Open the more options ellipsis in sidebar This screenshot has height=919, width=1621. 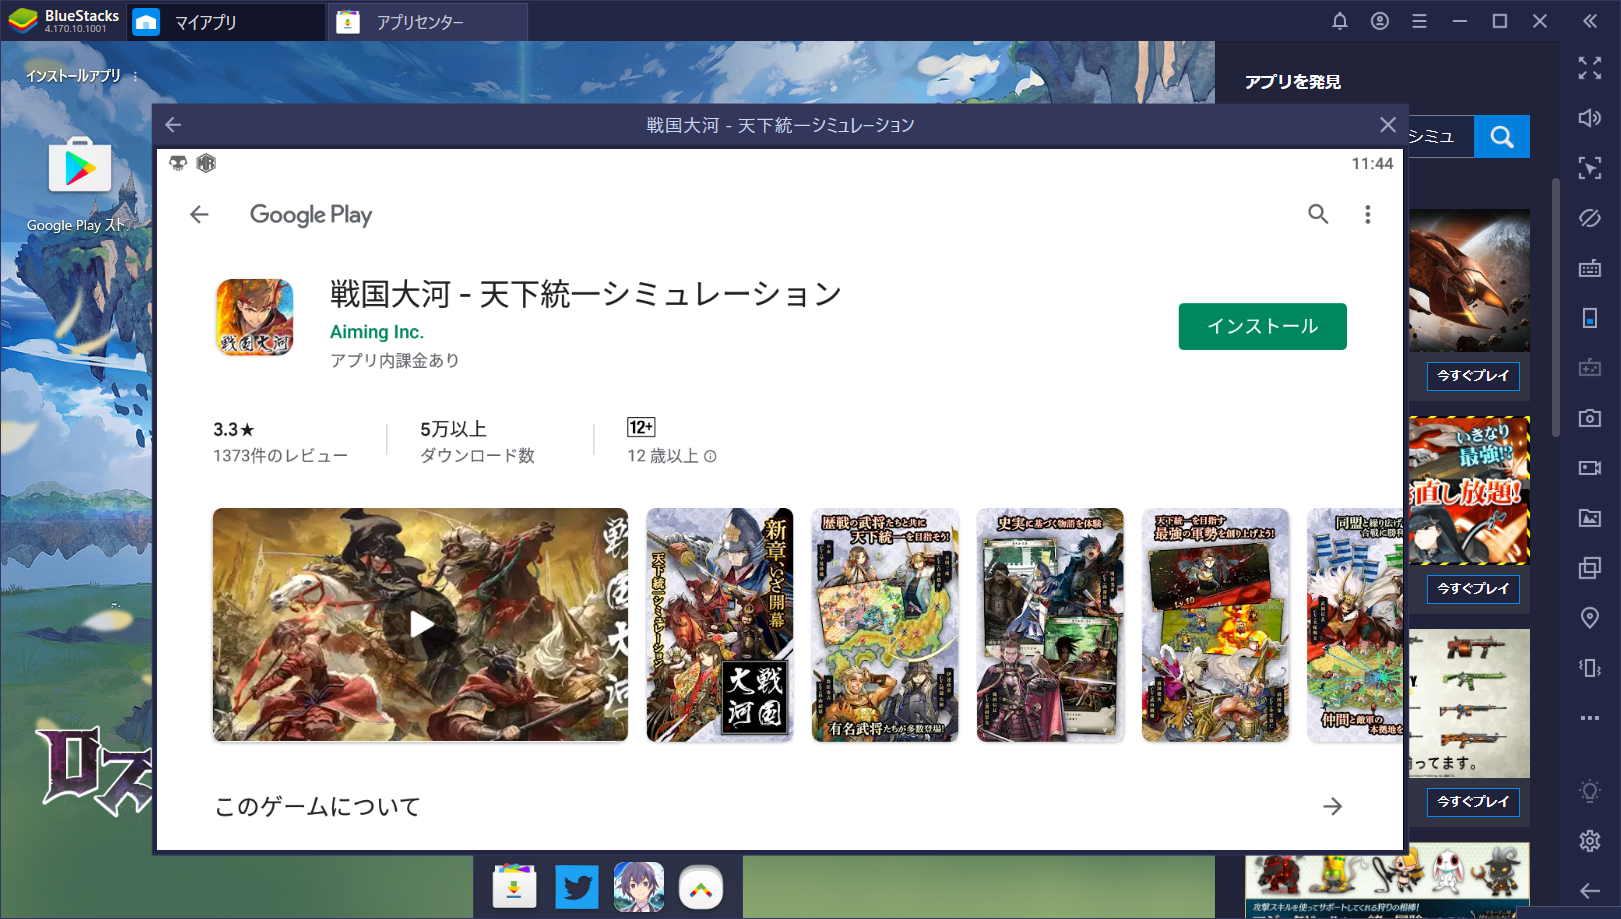tap(1590, 718)
